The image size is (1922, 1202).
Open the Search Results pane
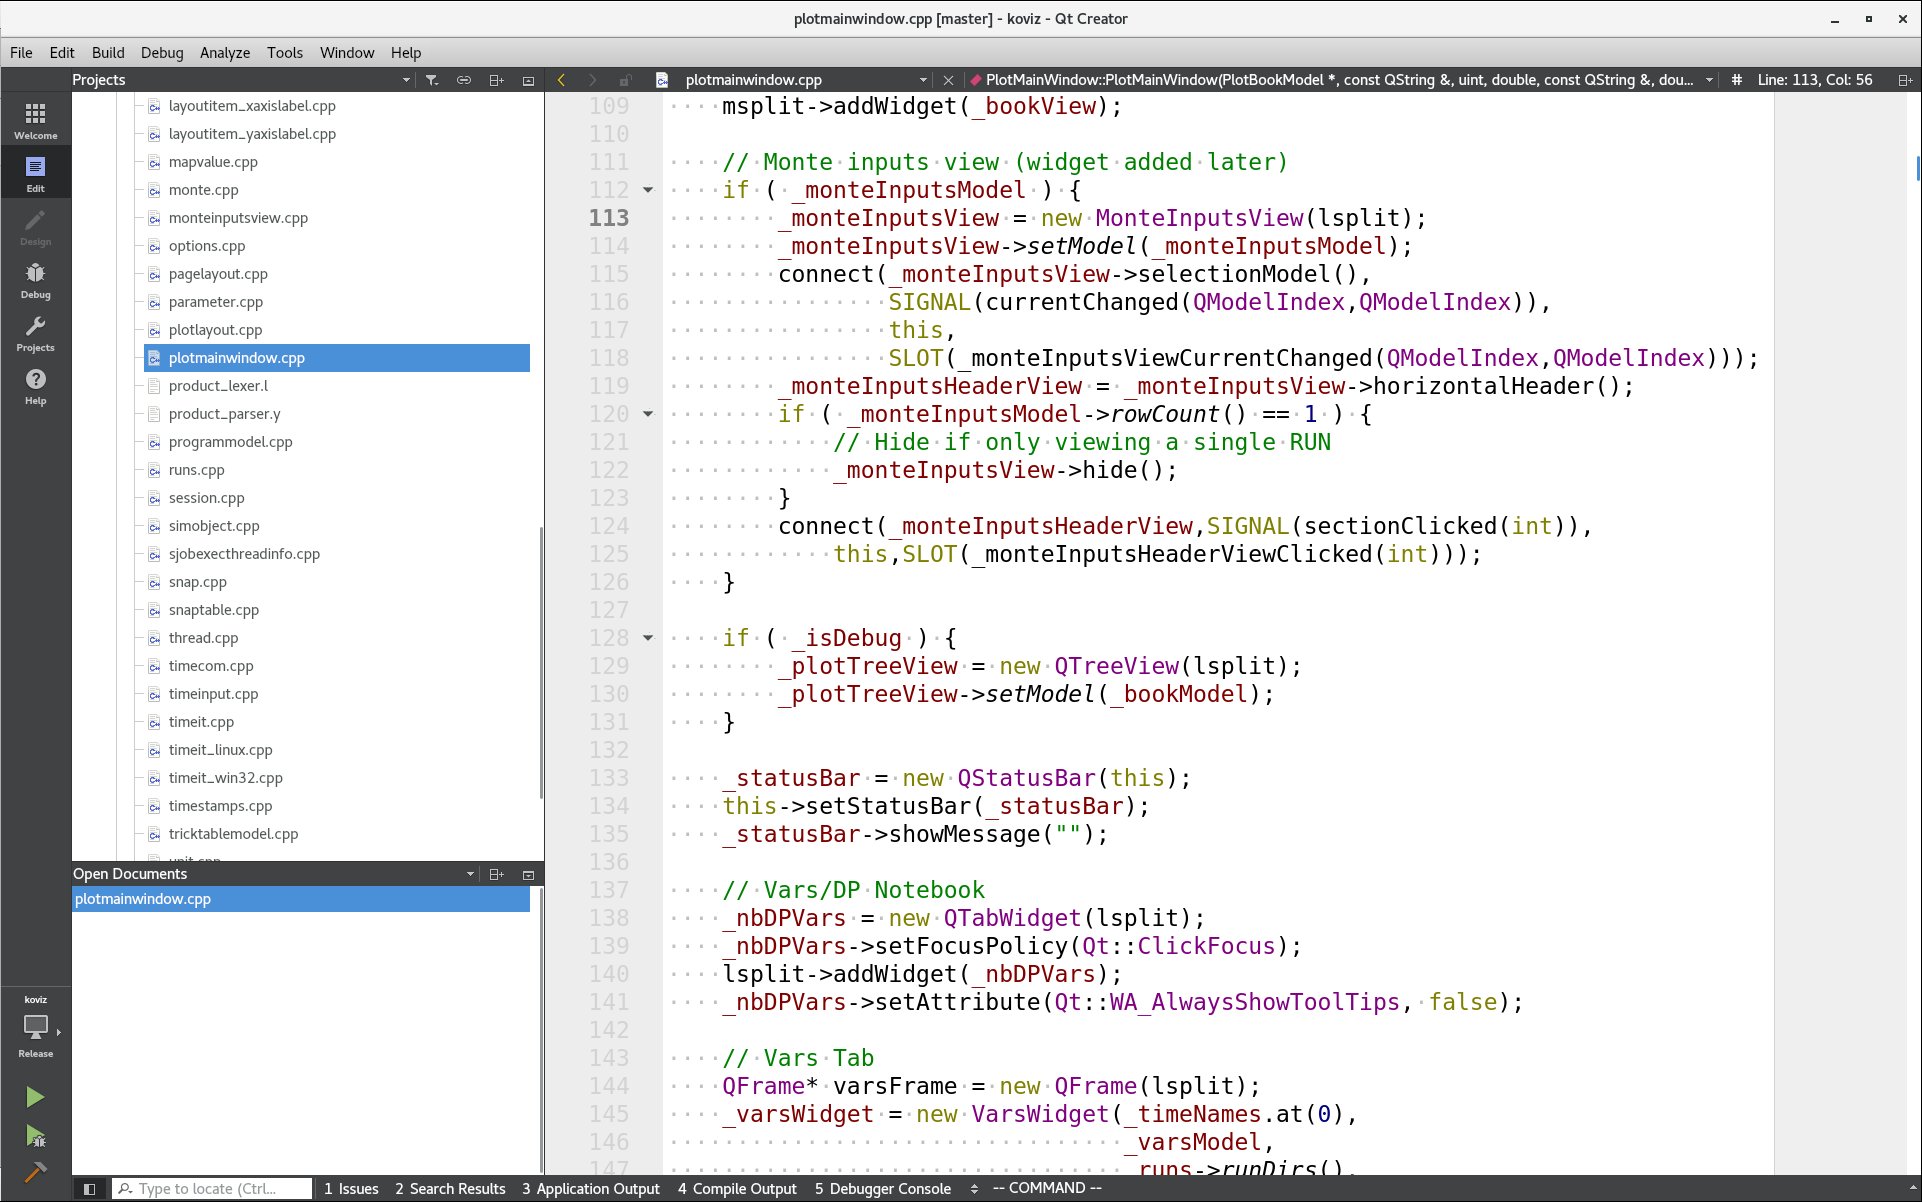(451, 1188)
